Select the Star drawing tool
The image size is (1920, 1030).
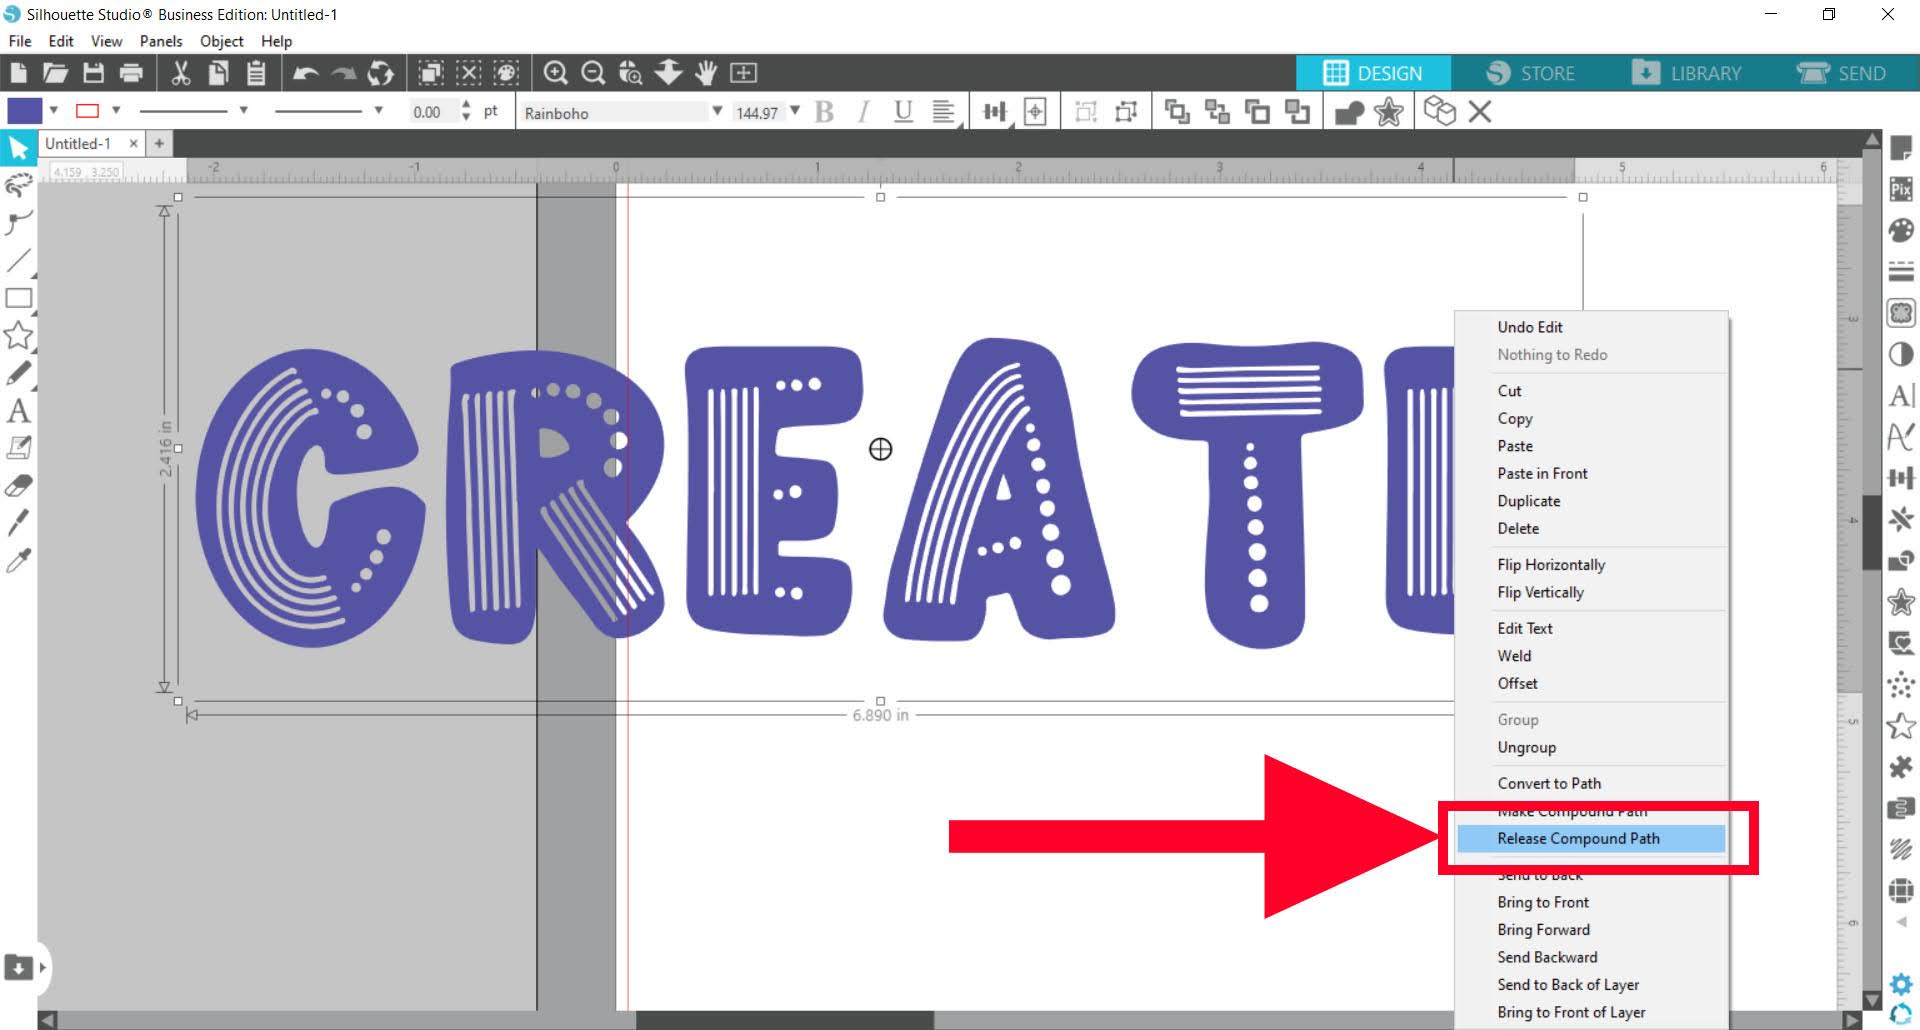pyautogui.click(x=18, y=336)
